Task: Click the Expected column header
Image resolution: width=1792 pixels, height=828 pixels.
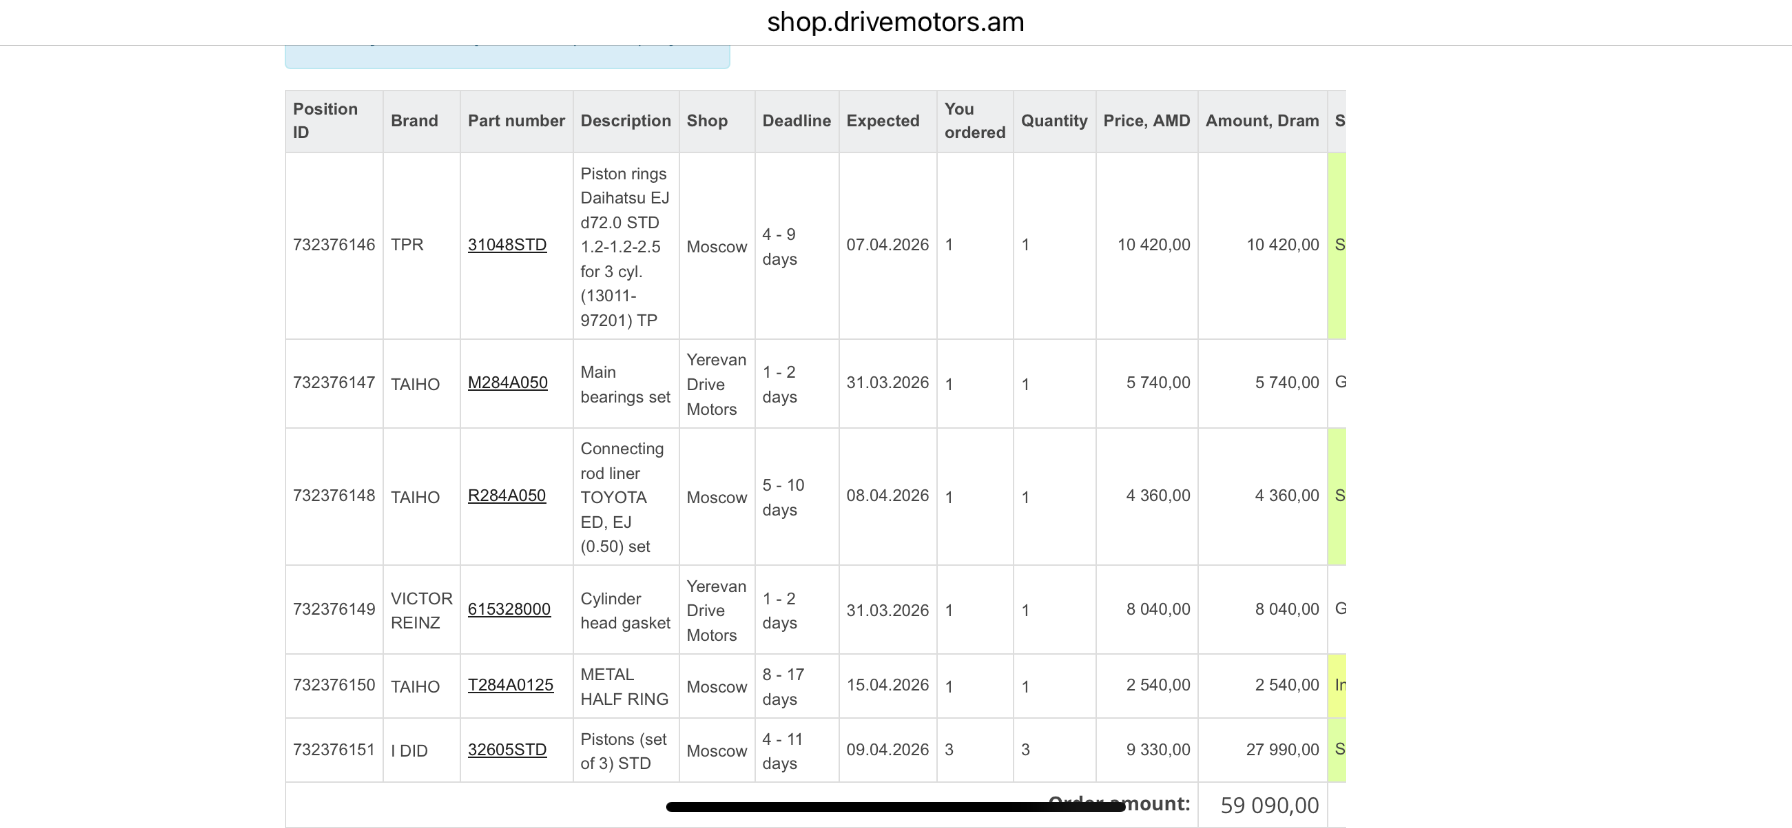Action: (882, 121)
